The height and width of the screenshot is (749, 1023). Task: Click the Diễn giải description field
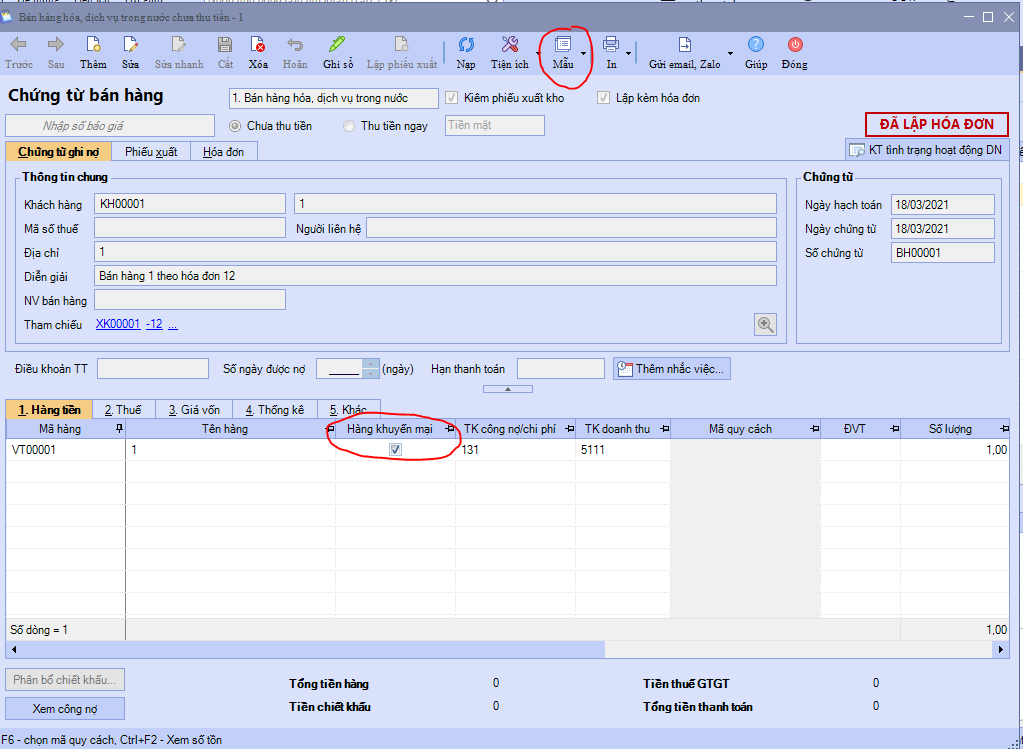click(x=435, y=276)
